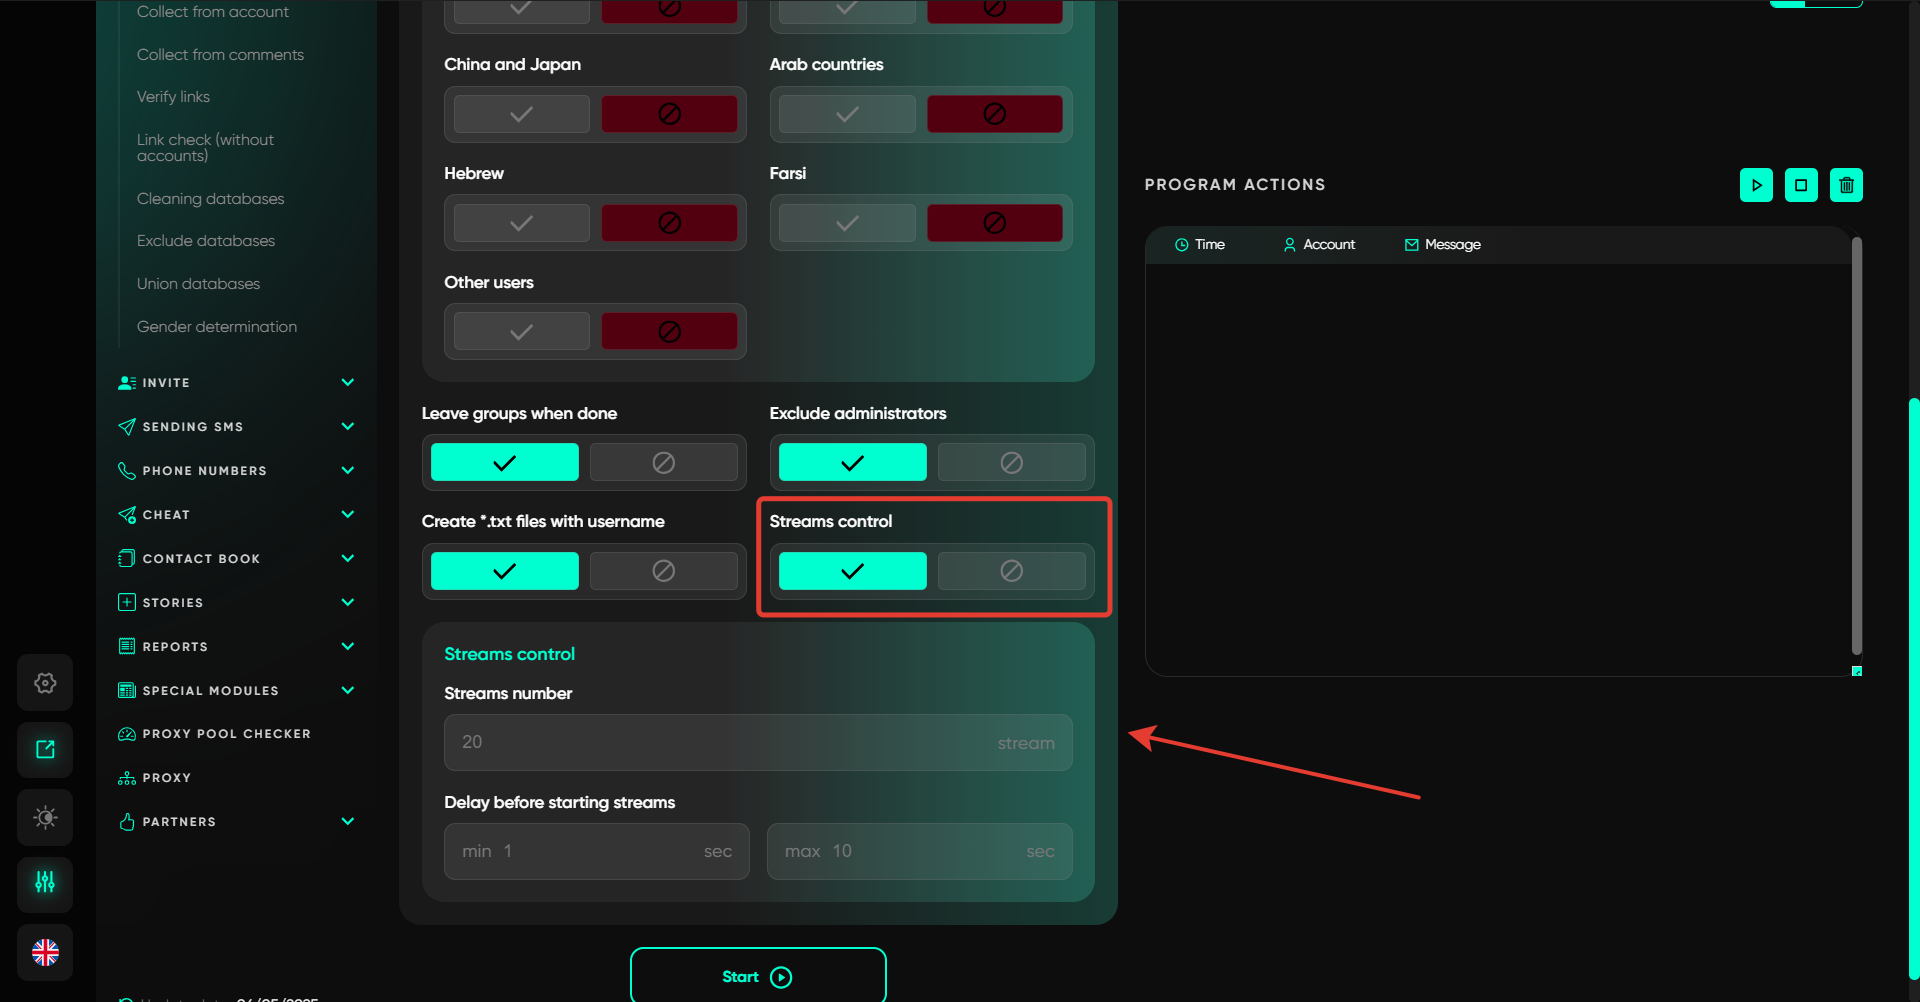1920x1002 pixels.
Task: Select Gender determination in the sidebar
Action: click(217, 327)
